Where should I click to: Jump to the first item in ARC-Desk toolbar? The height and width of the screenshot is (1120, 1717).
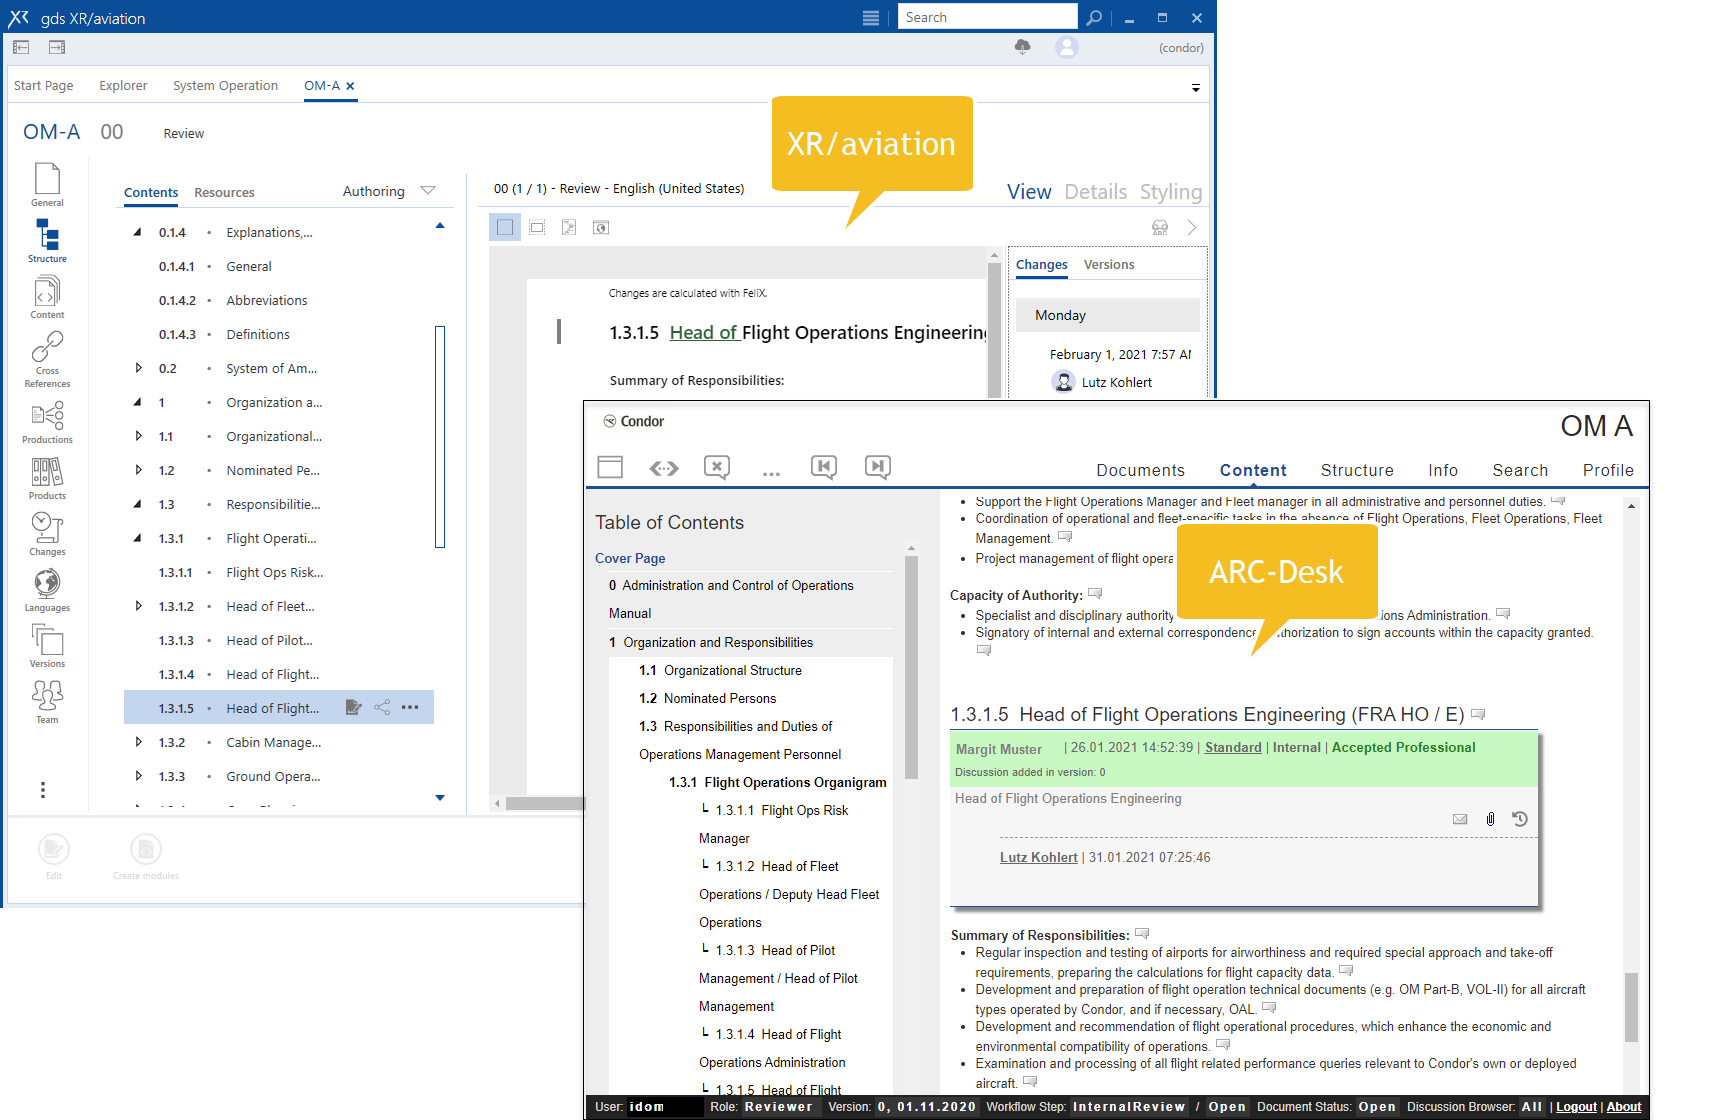(824, 467)
